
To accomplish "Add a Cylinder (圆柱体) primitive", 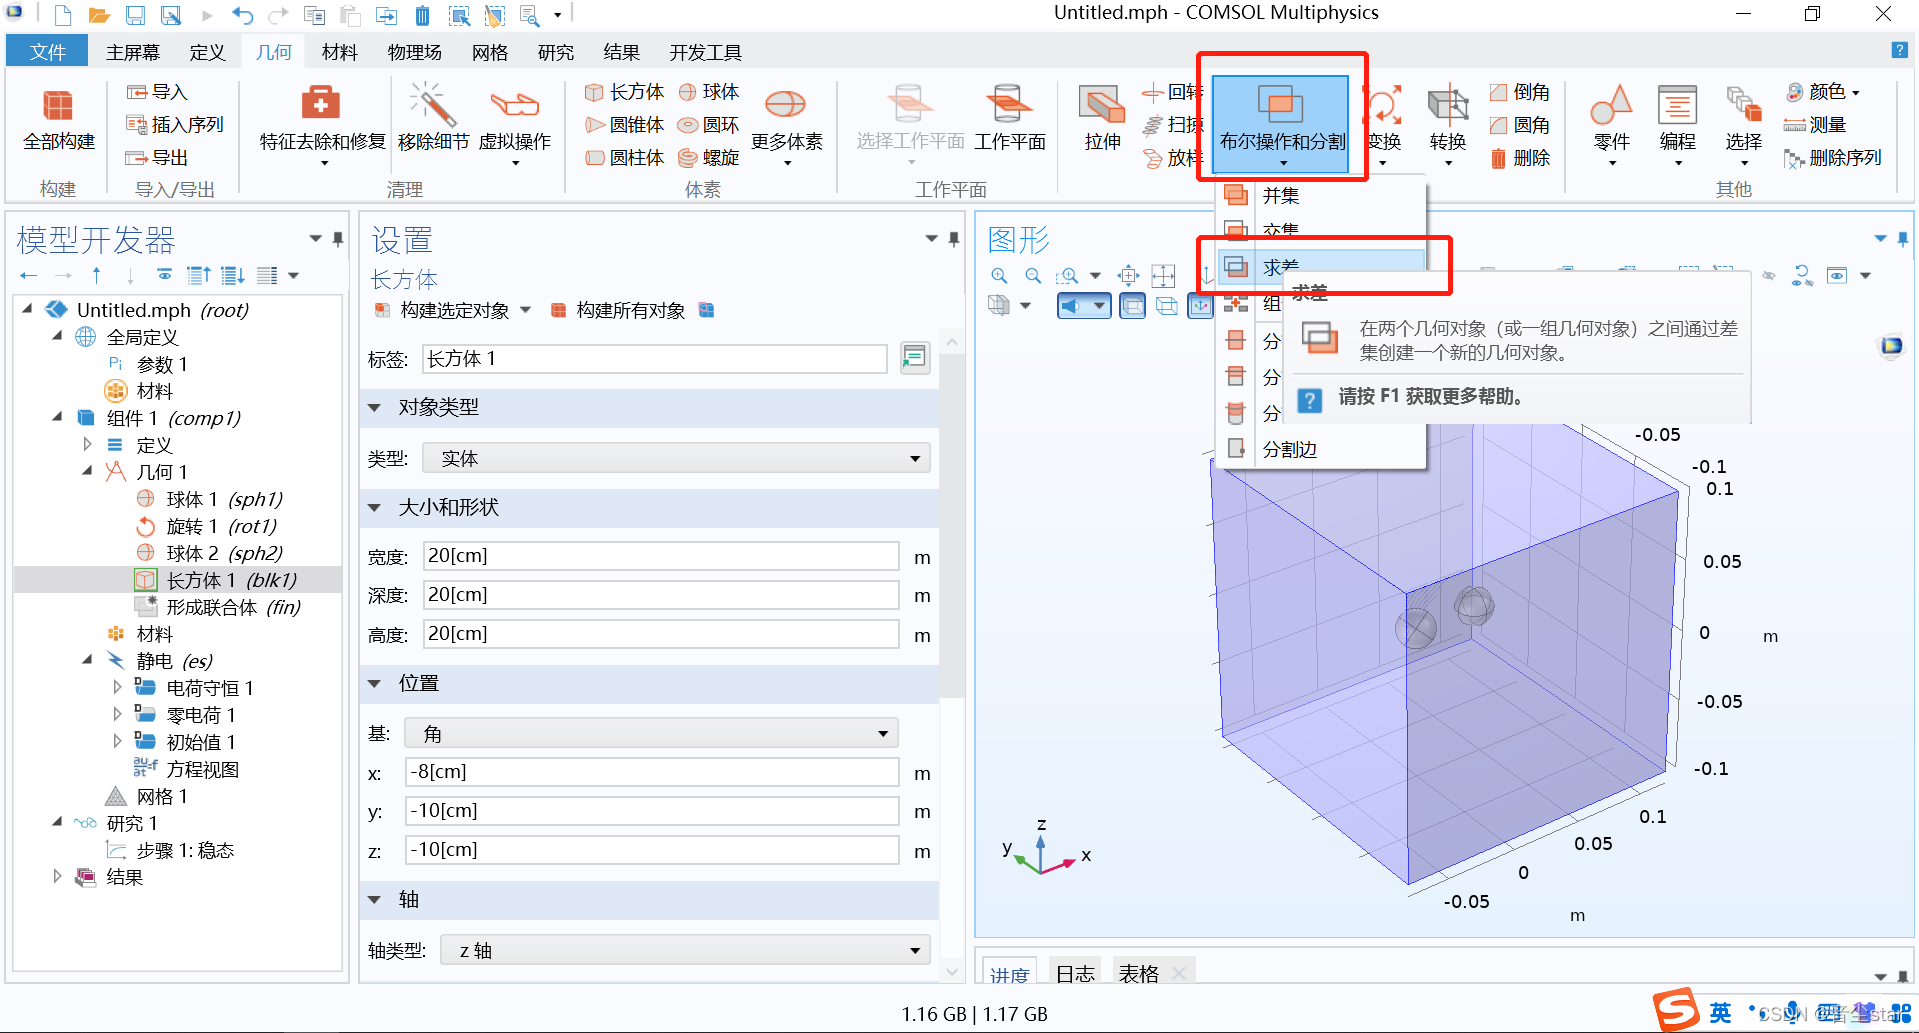I will click(x=625, y=158).
